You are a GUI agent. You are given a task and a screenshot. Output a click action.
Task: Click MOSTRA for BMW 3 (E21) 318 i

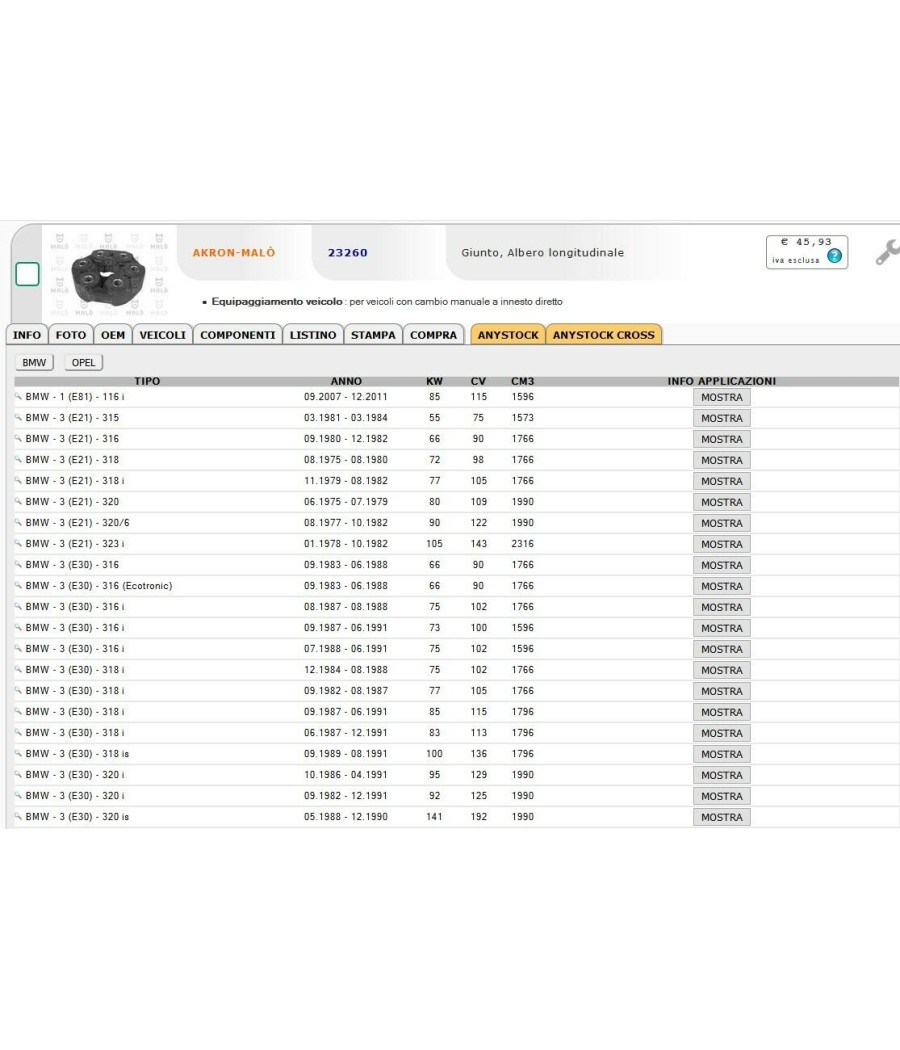[722, 481]
